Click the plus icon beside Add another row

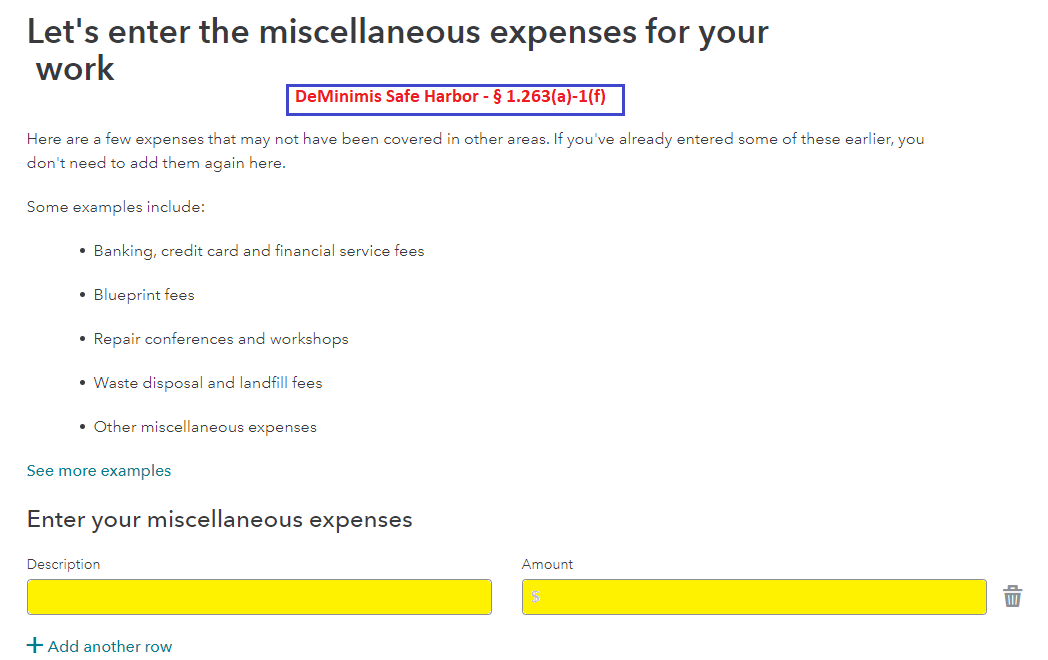pos(35,645)
